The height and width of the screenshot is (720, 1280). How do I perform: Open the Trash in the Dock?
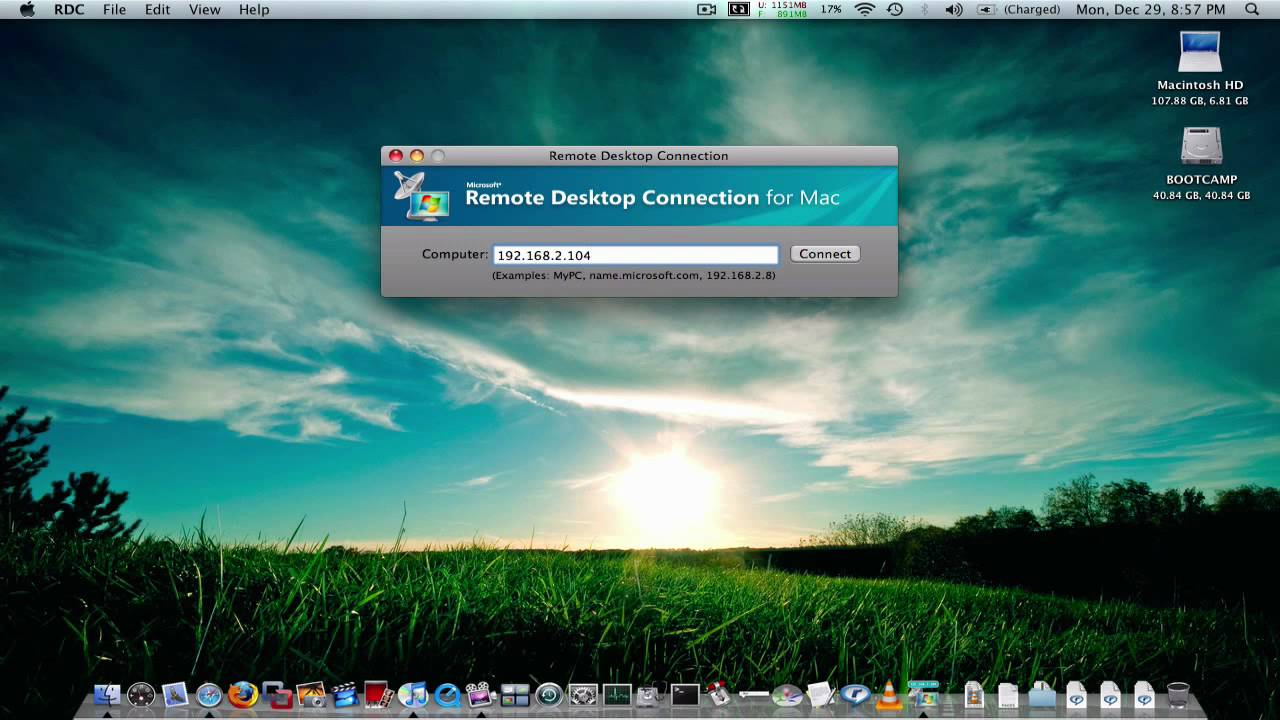click(x=1178, y=694)
